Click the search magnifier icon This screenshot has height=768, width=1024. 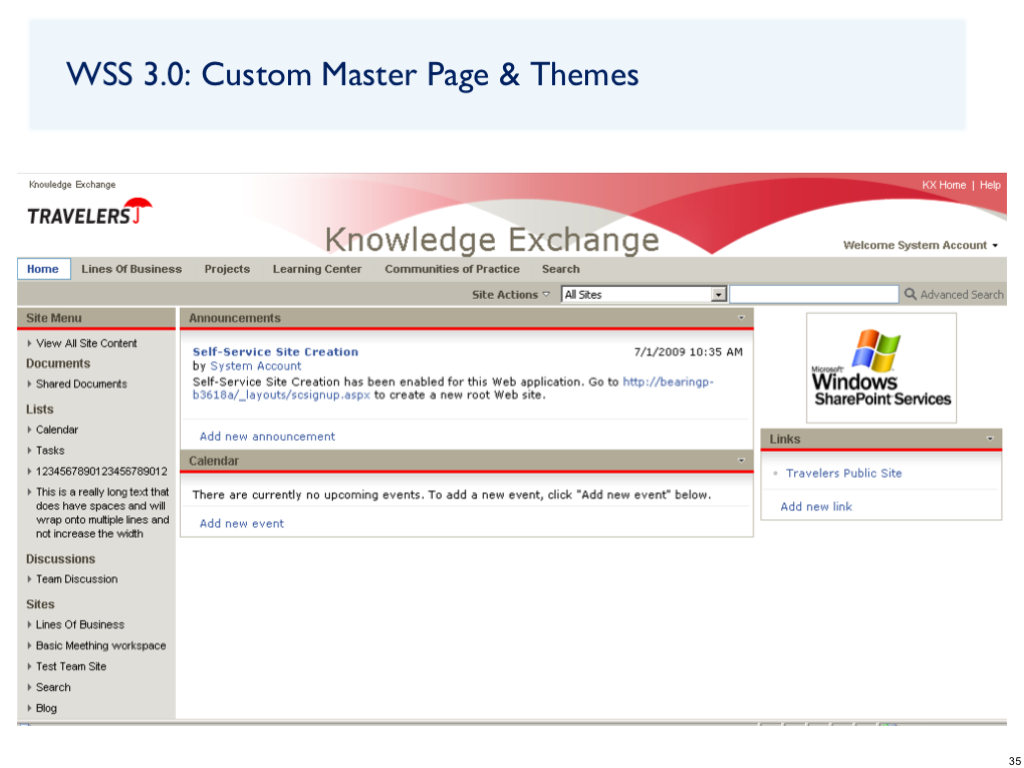(x=910, y=294)
